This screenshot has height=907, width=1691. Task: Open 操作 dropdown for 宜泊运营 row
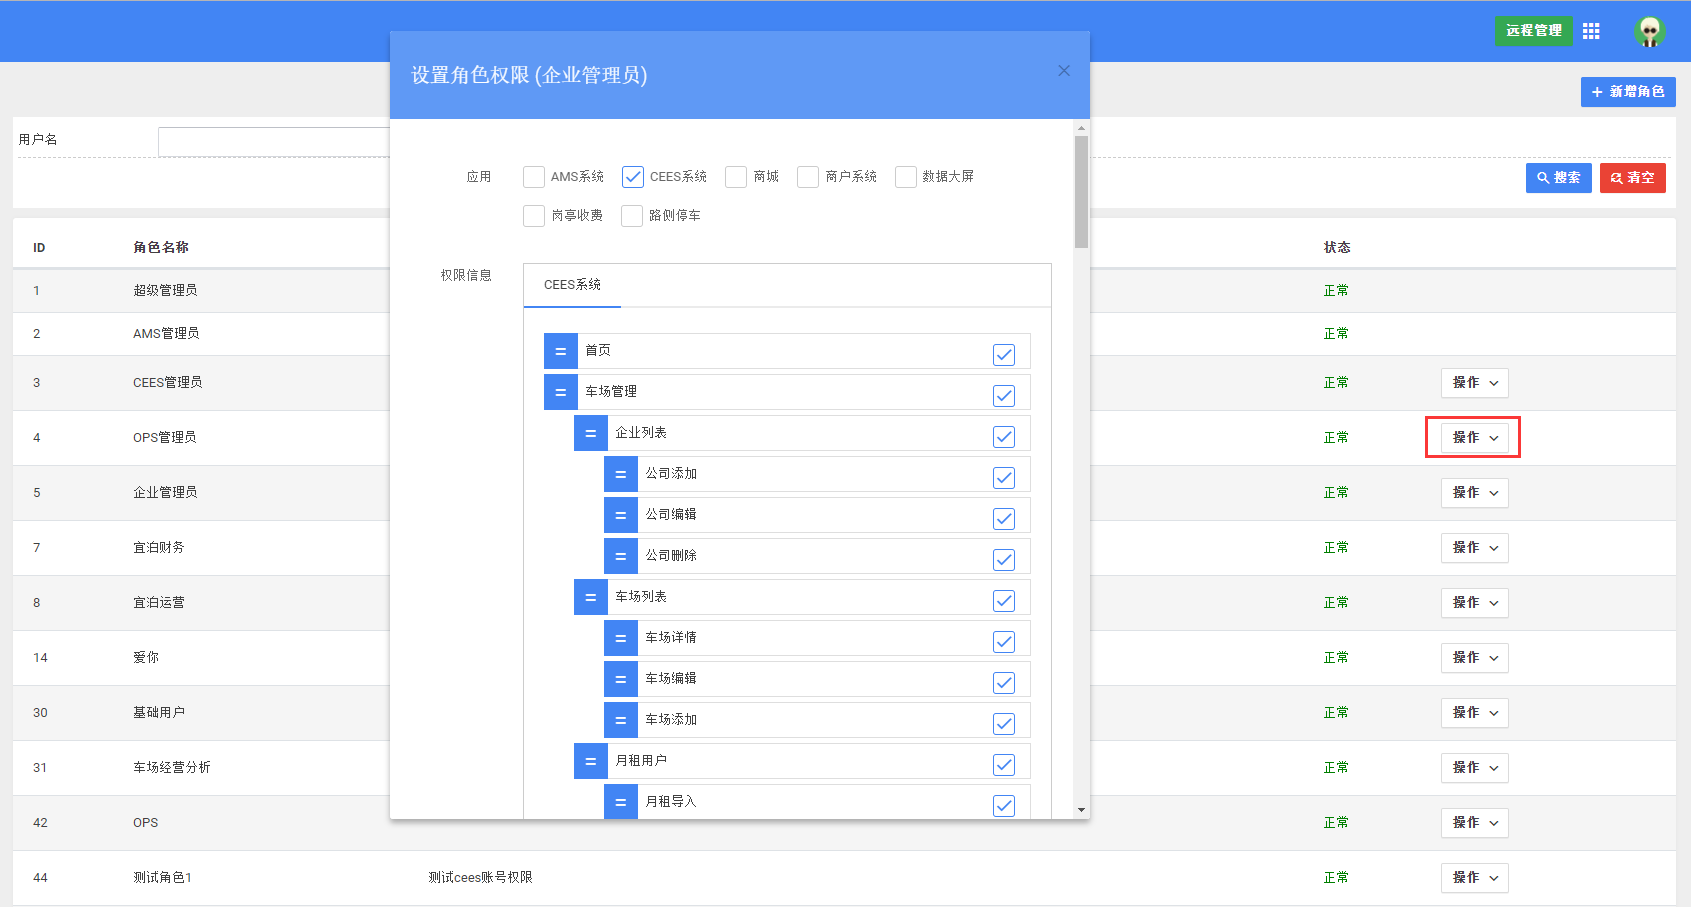(1475, 603)
